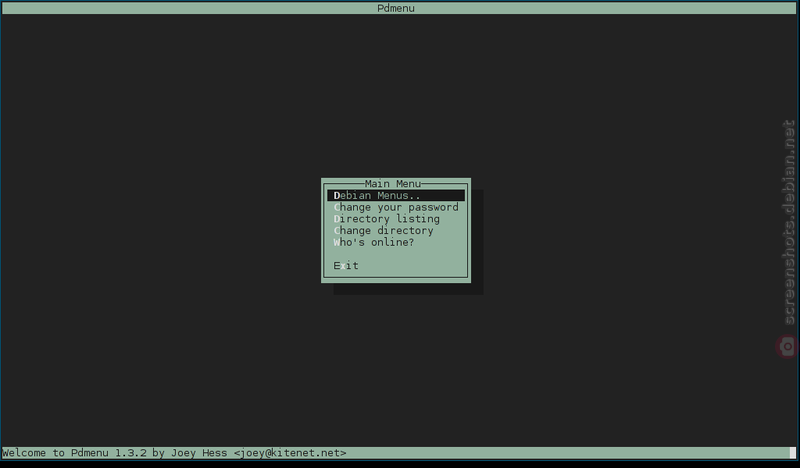This screenshot has height=468, width=800.
Task: Select Exit in Main Menu
Action: [396, 265]
